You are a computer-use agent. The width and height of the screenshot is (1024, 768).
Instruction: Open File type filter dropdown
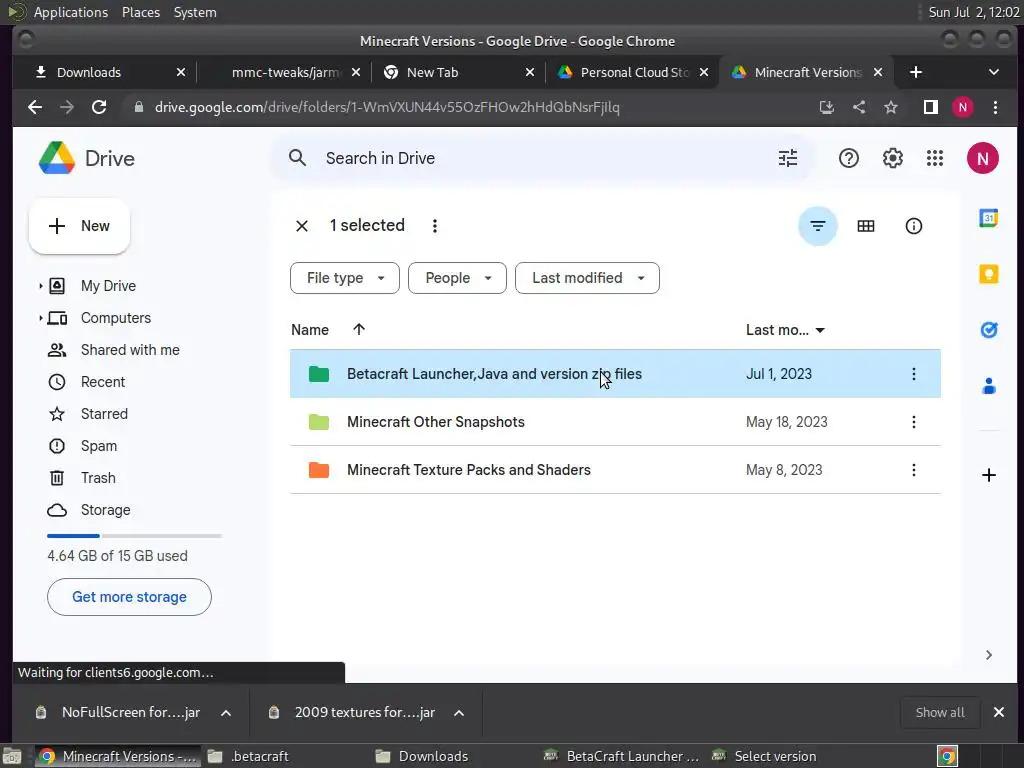(x=345, y=278)
